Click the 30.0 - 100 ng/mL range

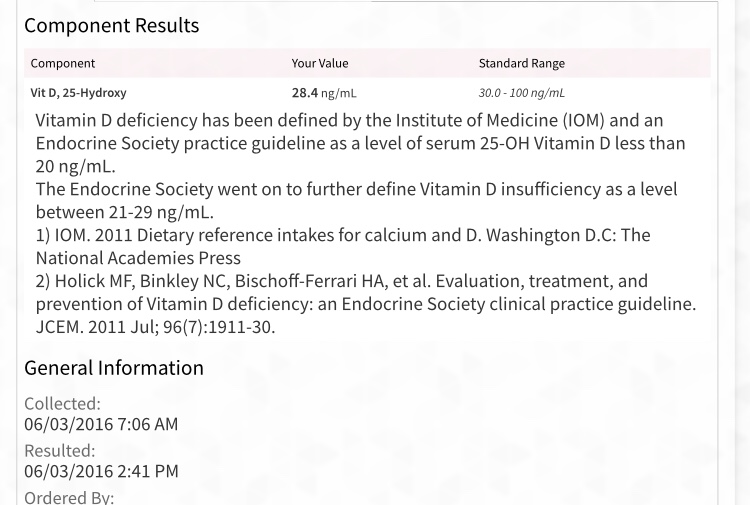[x=522, y=93]
